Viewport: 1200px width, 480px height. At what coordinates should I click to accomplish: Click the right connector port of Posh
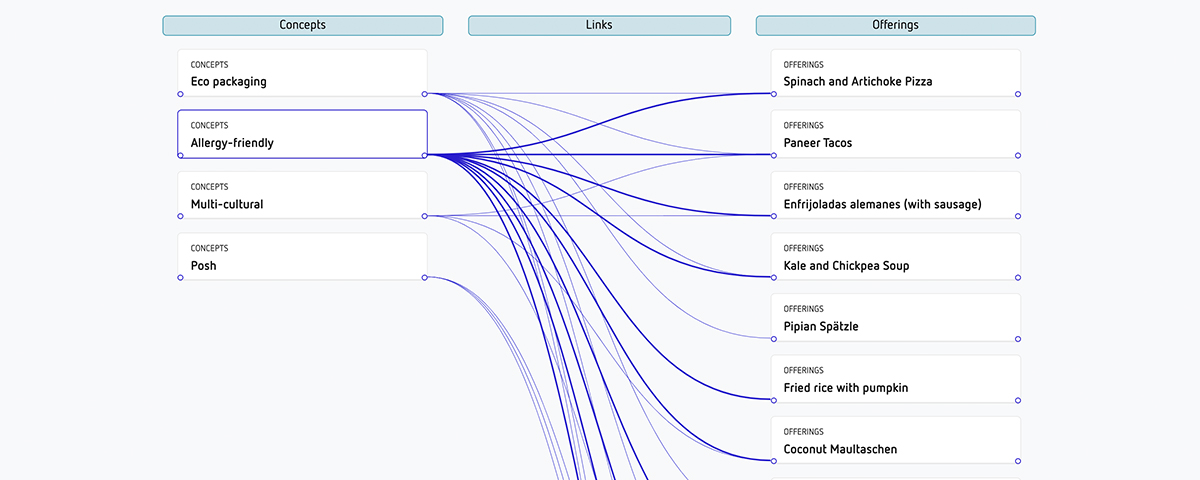pos(425,277)
